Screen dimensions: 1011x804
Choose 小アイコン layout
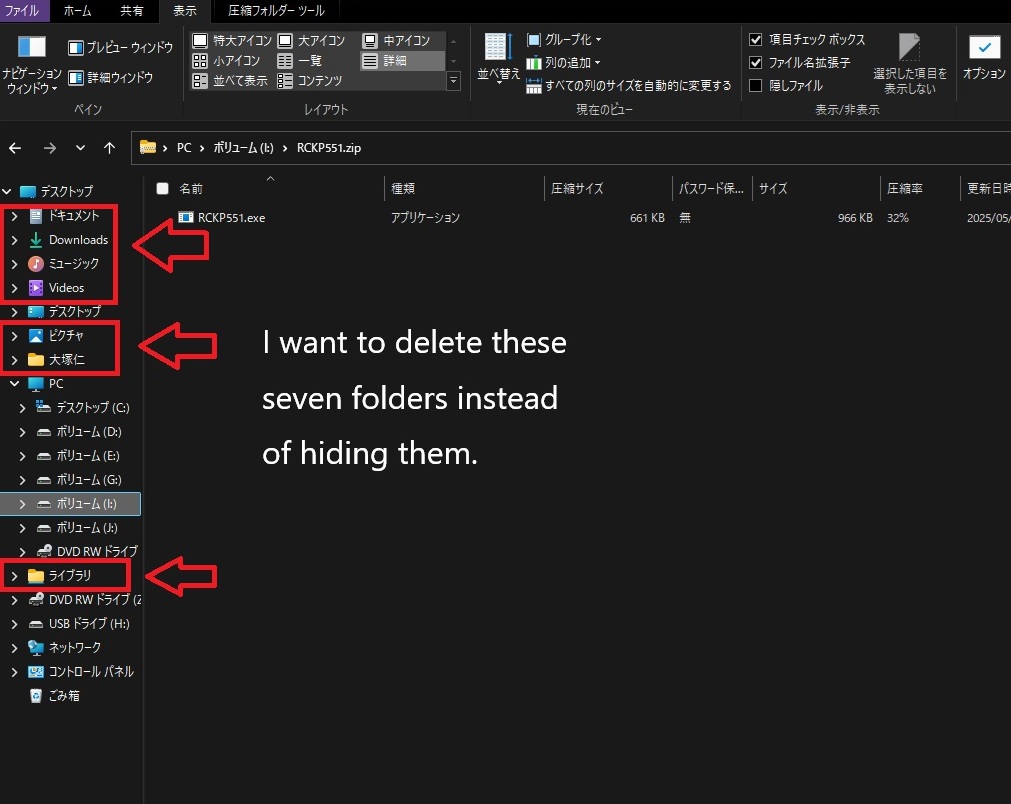226,61
